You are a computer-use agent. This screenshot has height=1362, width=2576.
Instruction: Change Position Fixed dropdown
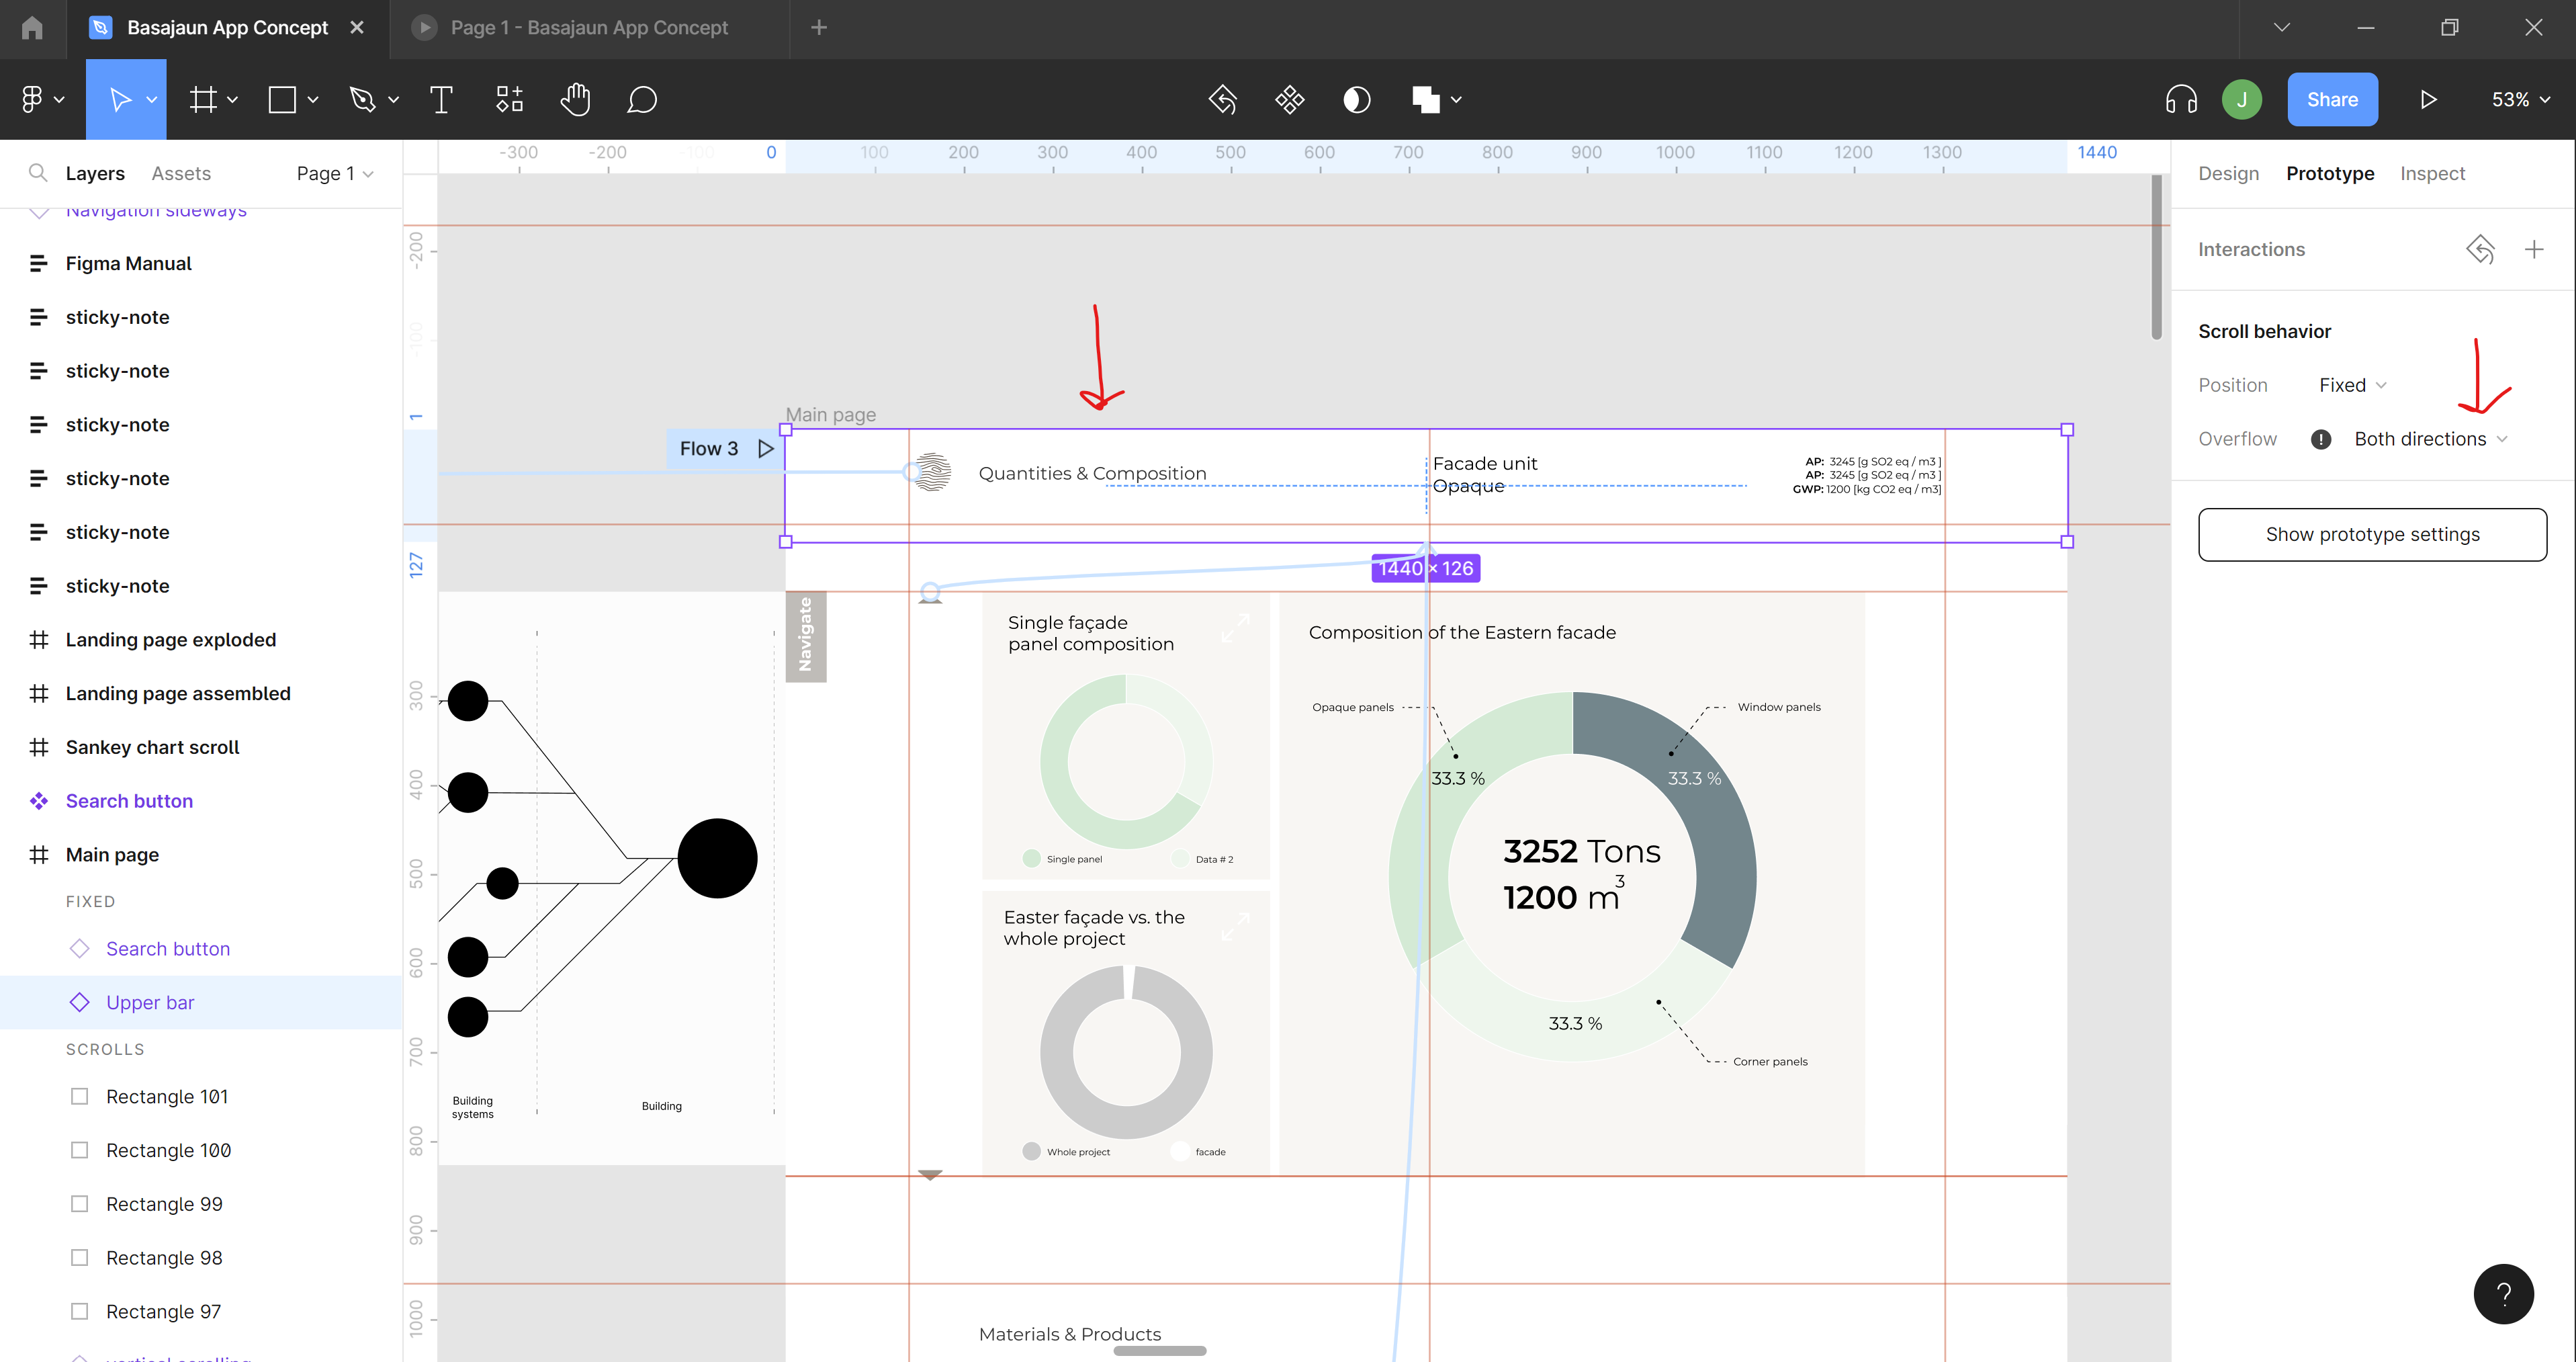[2353, 385]
